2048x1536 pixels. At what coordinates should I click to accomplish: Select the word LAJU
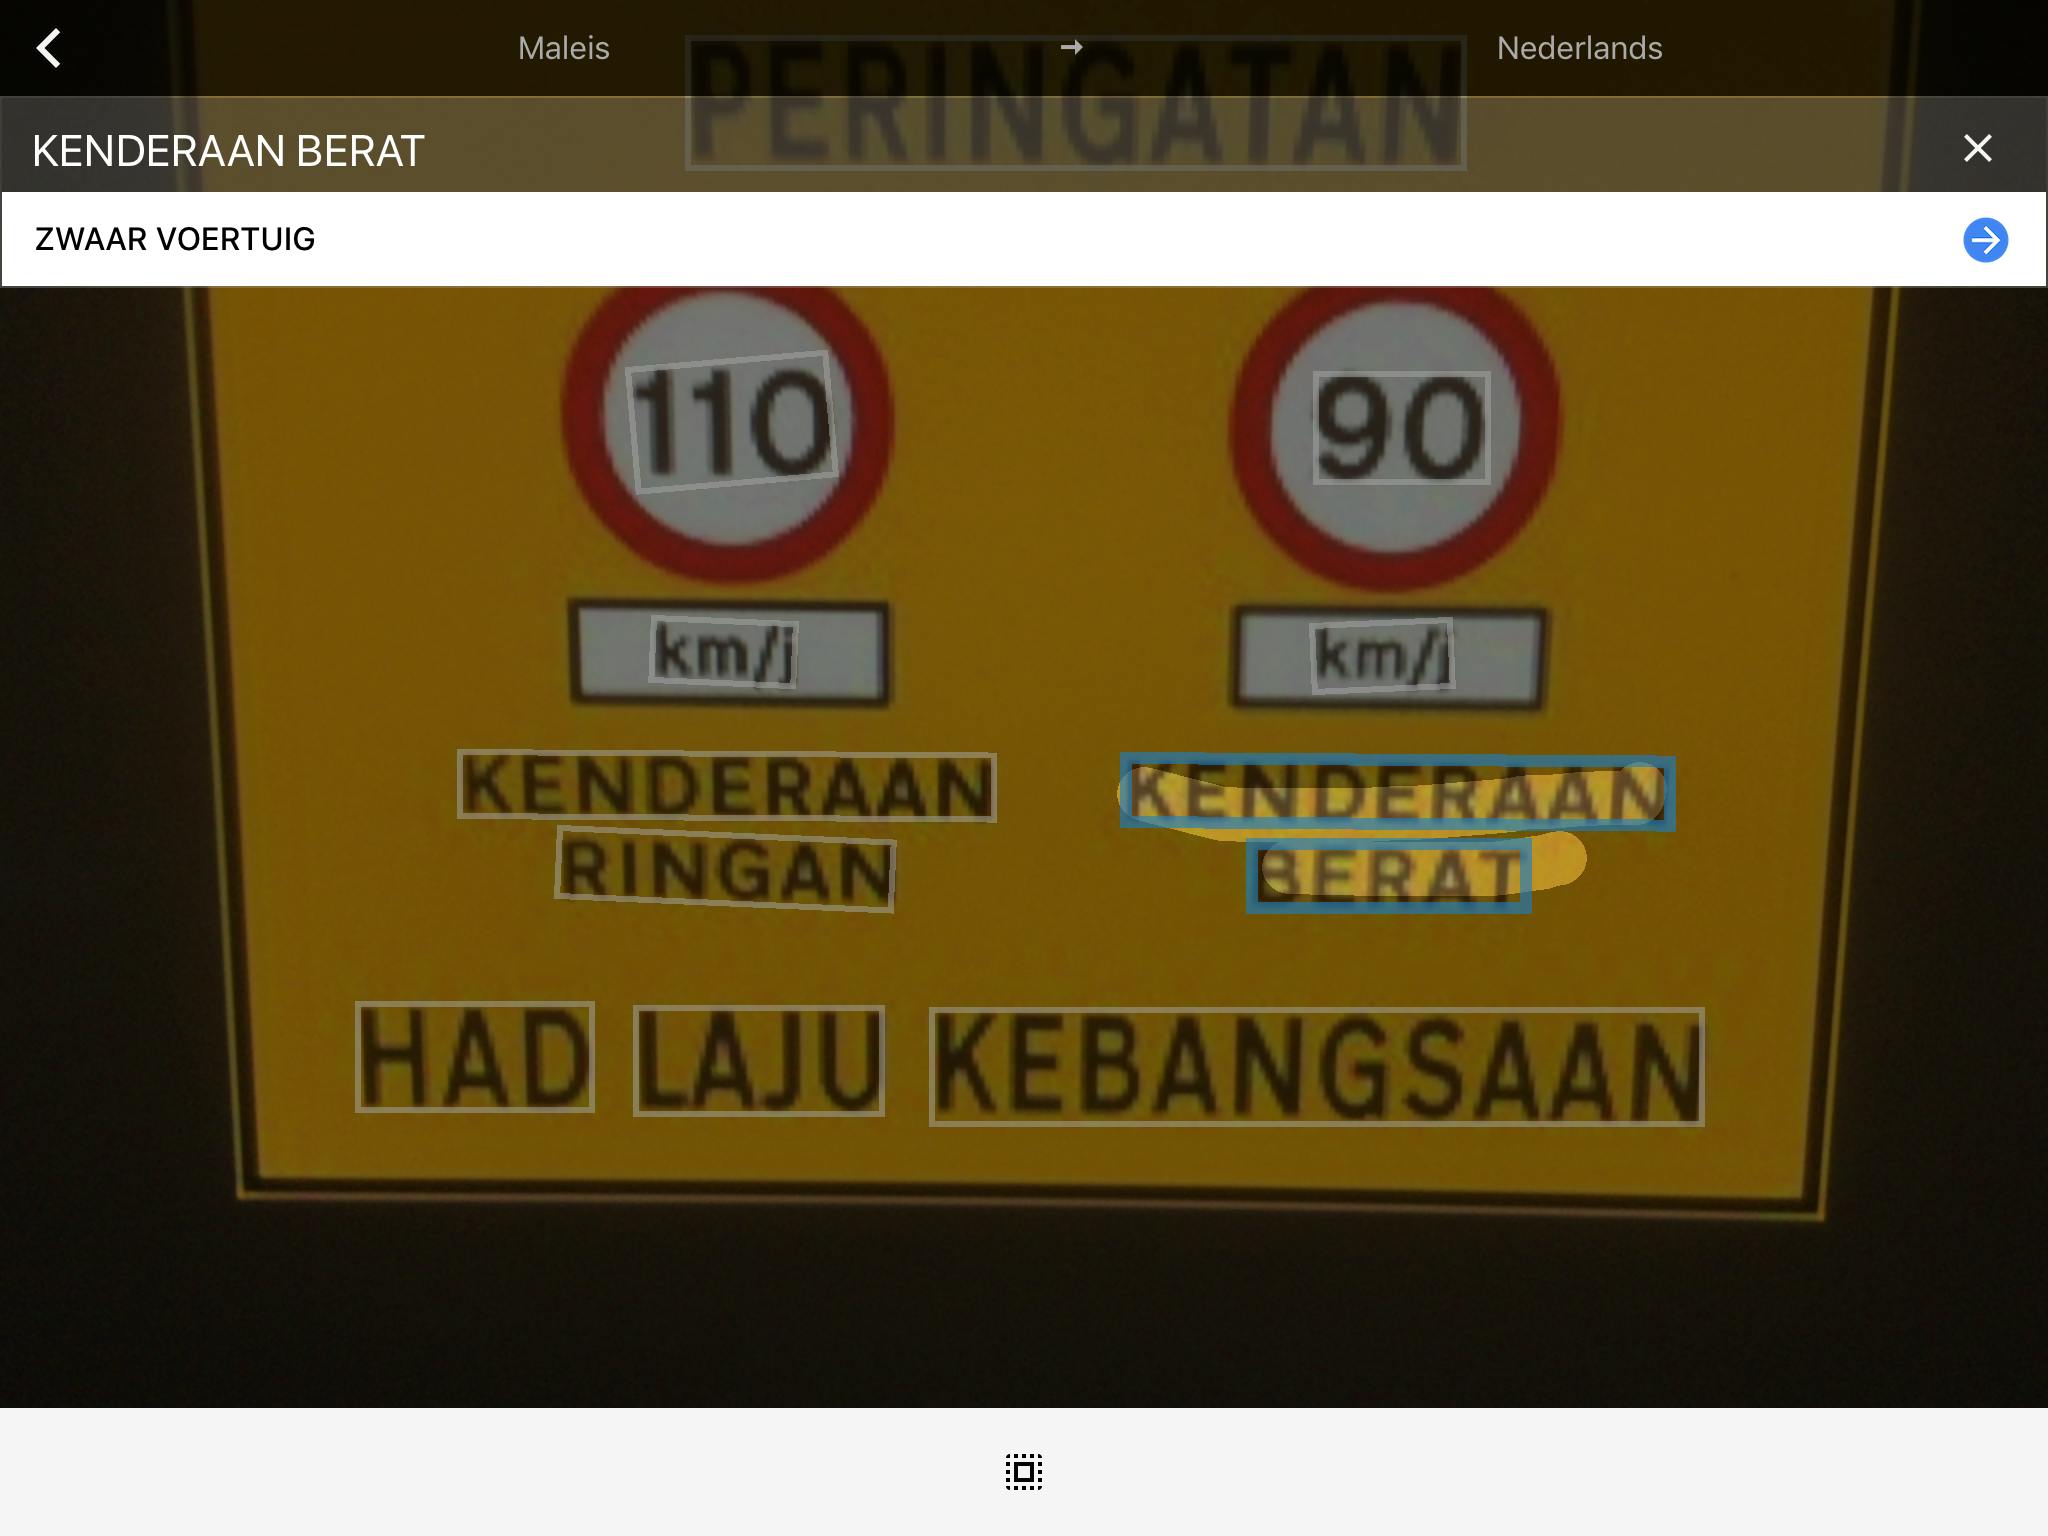759,1061
